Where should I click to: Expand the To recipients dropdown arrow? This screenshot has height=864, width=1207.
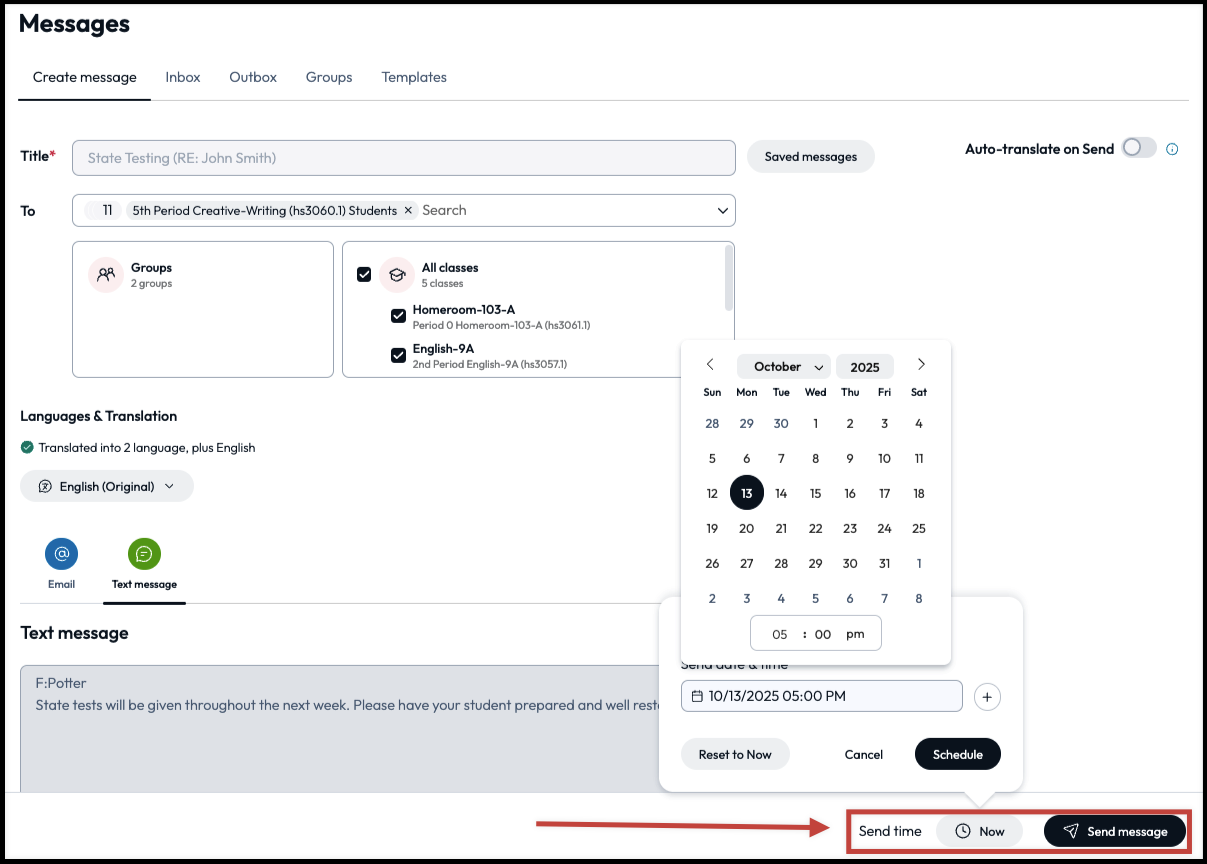click(x=722, y=211)
